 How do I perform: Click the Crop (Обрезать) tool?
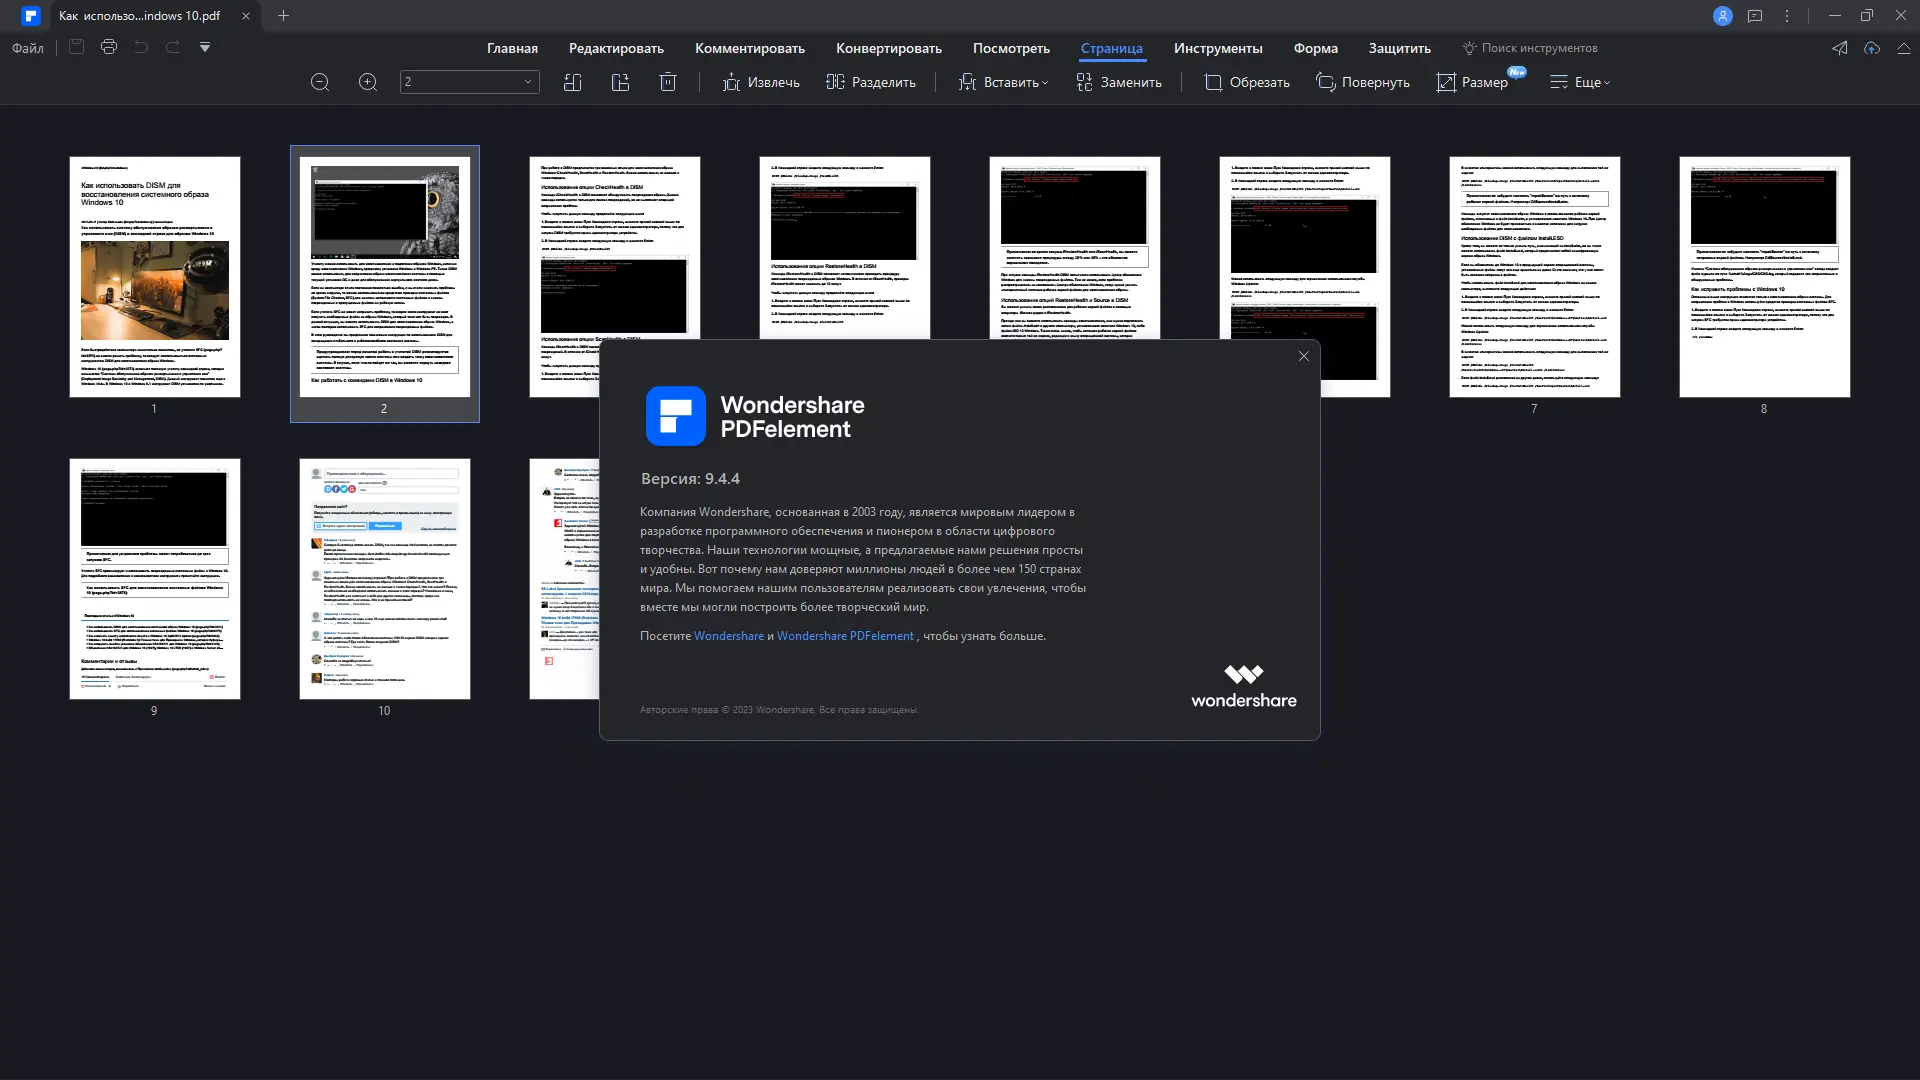click(1247, 83)
